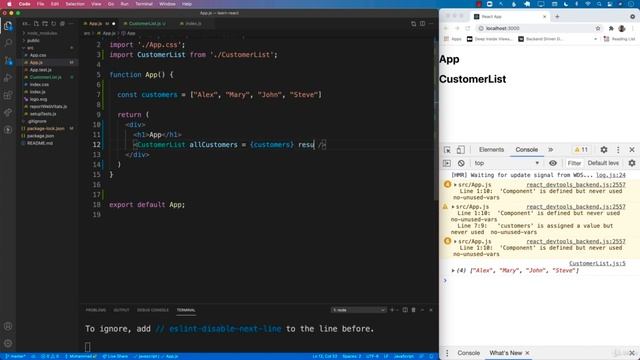This screenshot has height=360, width=640.
Task: Open the Debug Console panel tab
Action: 153,310
